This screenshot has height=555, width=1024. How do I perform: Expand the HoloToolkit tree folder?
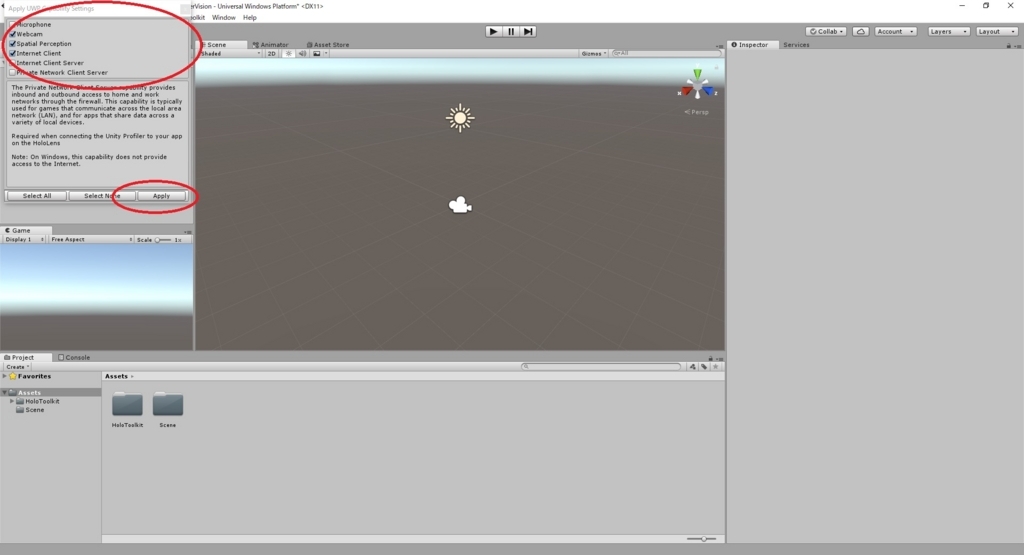12,401
